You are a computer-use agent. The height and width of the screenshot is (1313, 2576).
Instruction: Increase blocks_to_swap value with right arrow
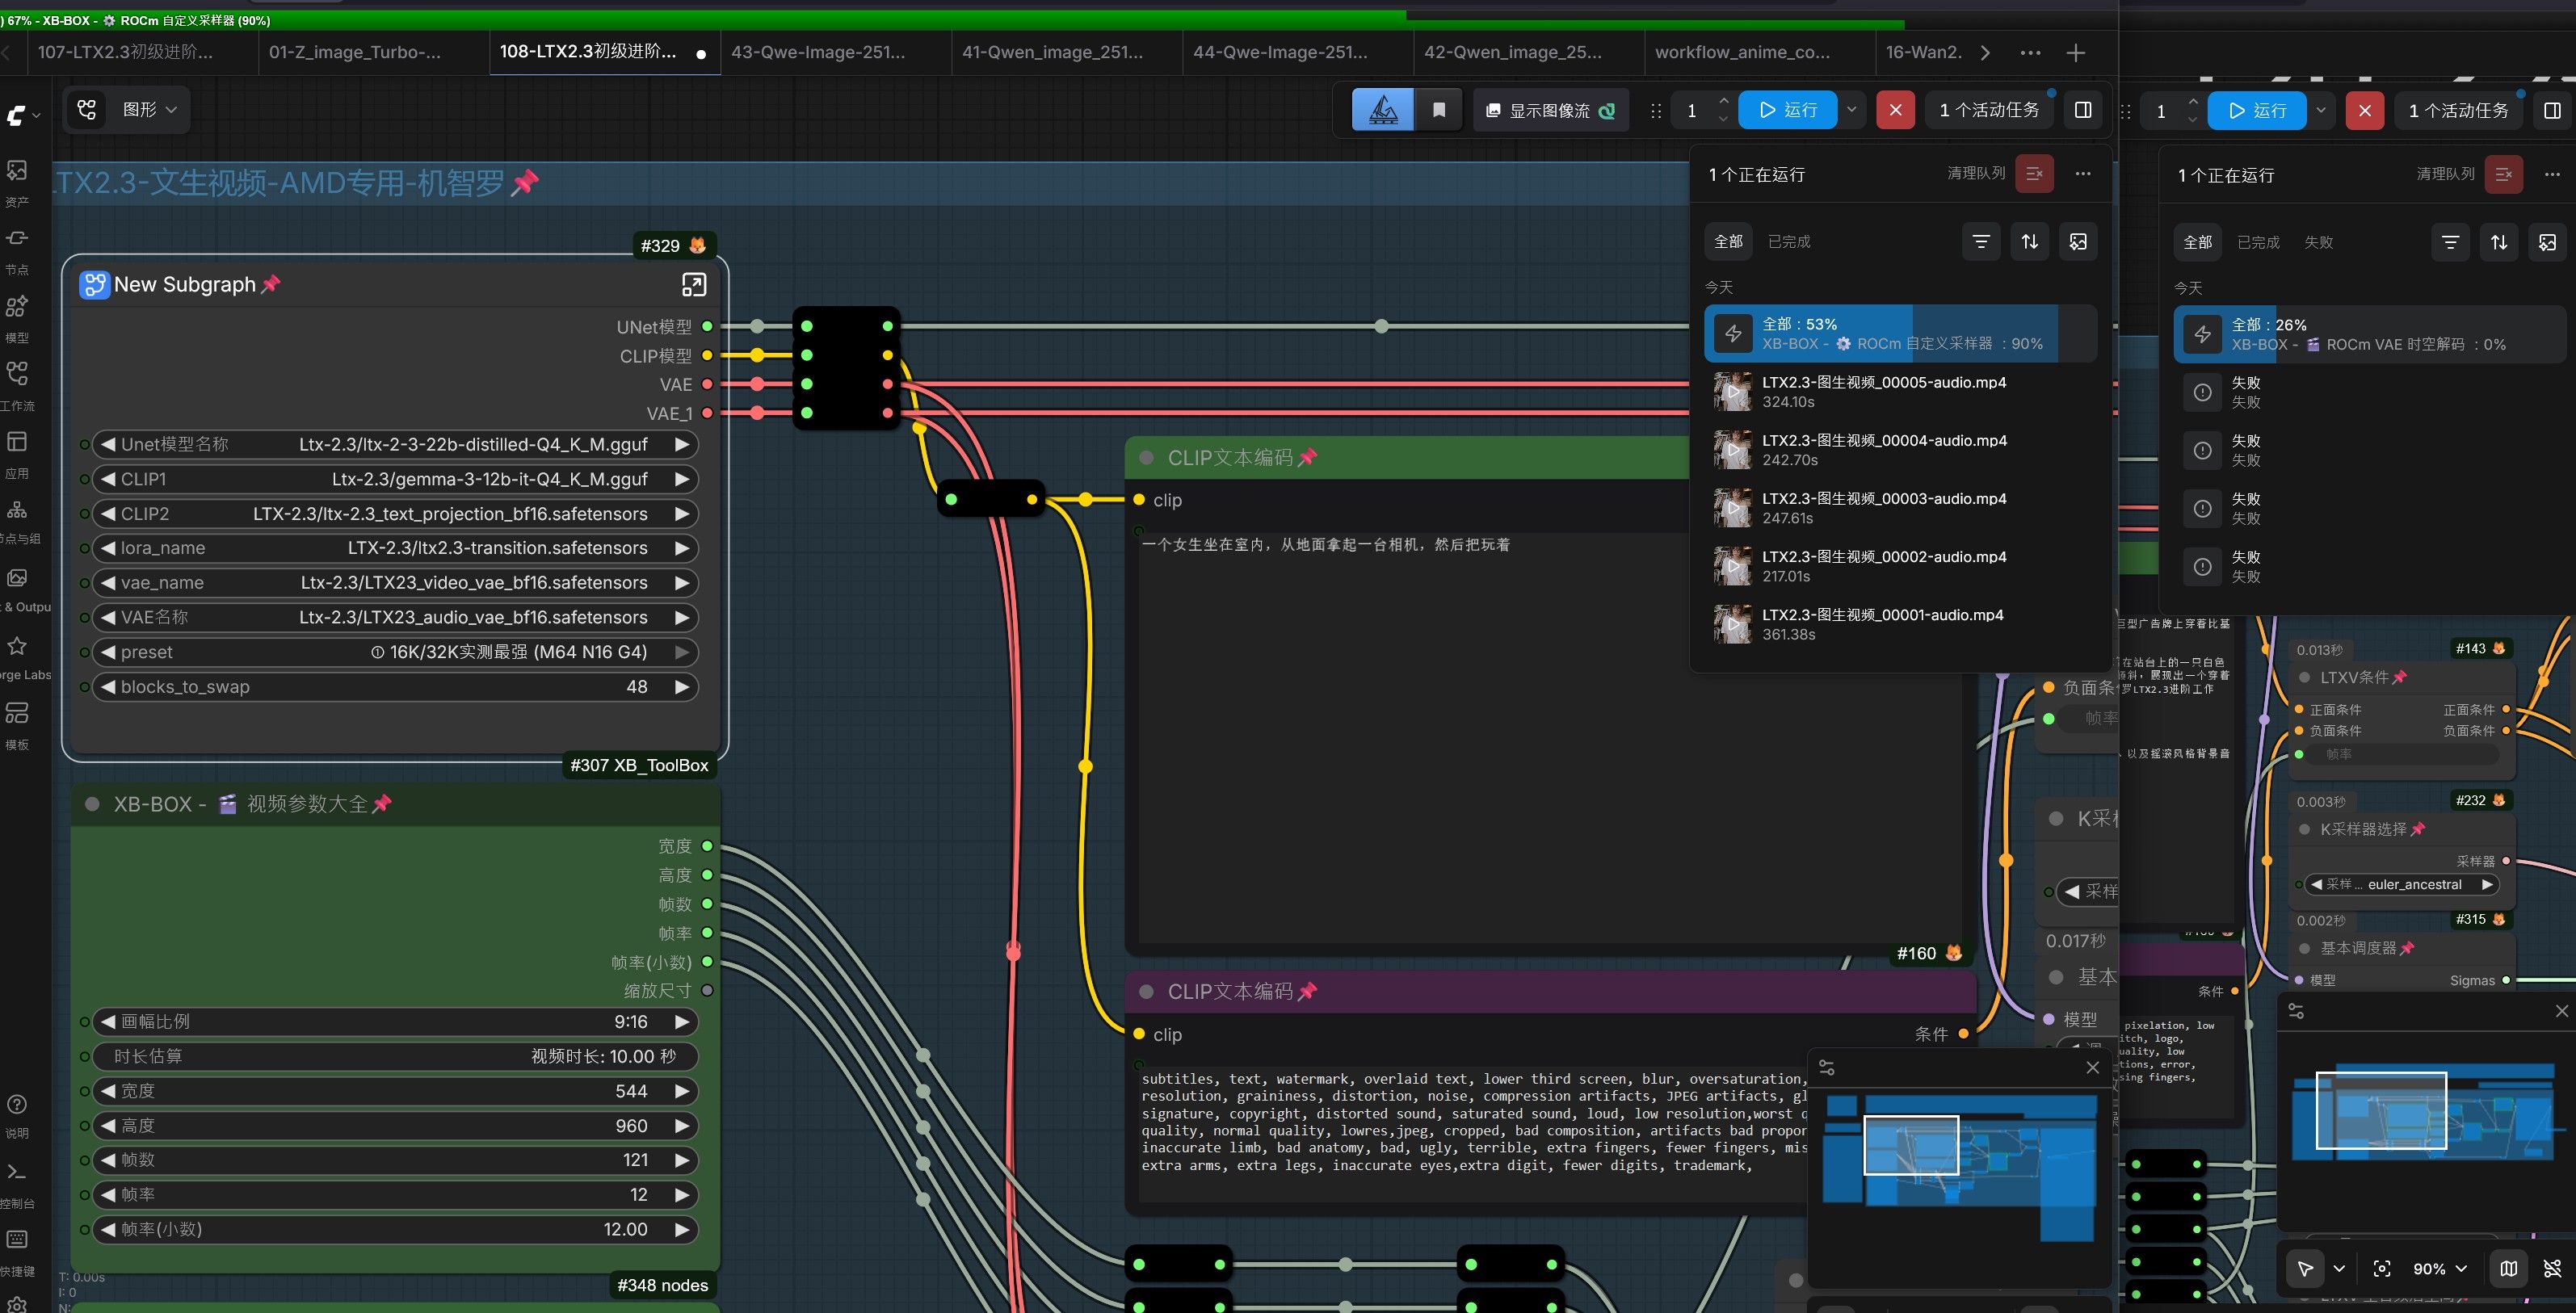click(x=682, y=687)
